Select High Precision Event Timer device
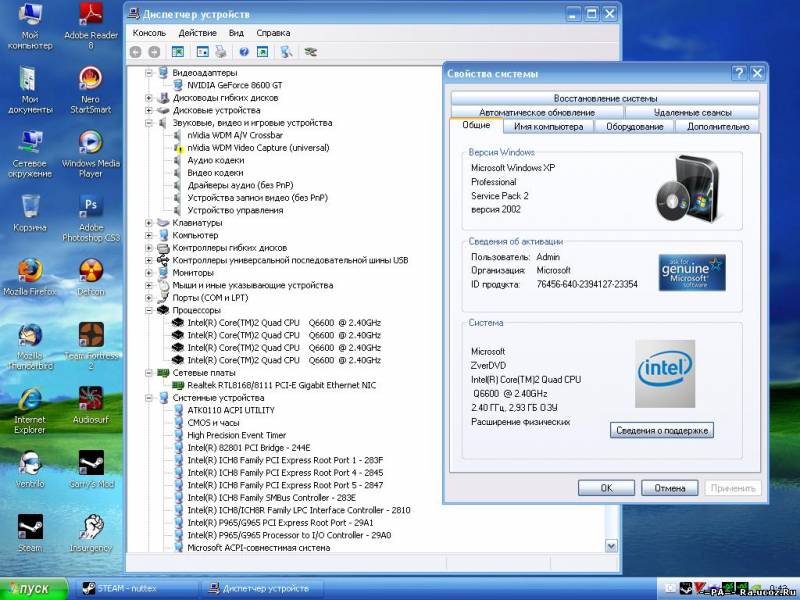Screen dimensions: 800x600 236,435
